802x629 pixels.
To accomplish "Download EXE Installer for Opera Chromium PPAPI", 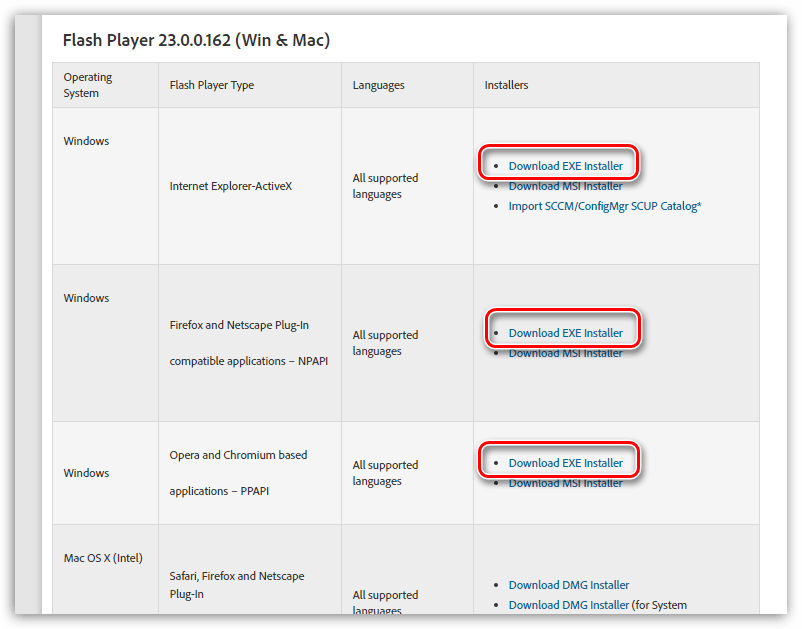I will pyautogui.click(x=565, y=463).
